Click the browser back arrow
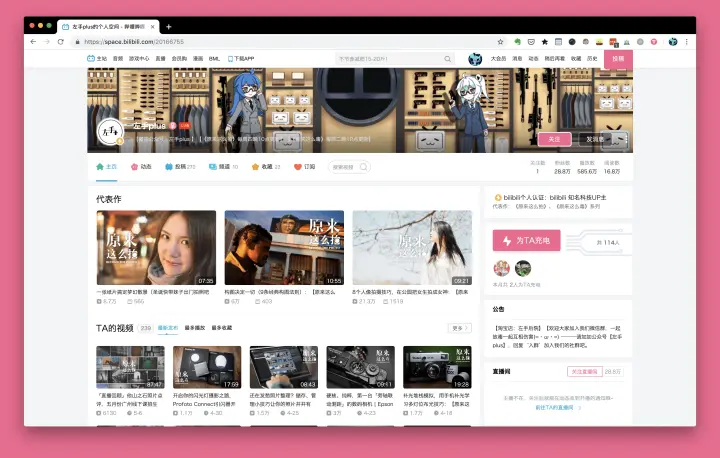 33,42
